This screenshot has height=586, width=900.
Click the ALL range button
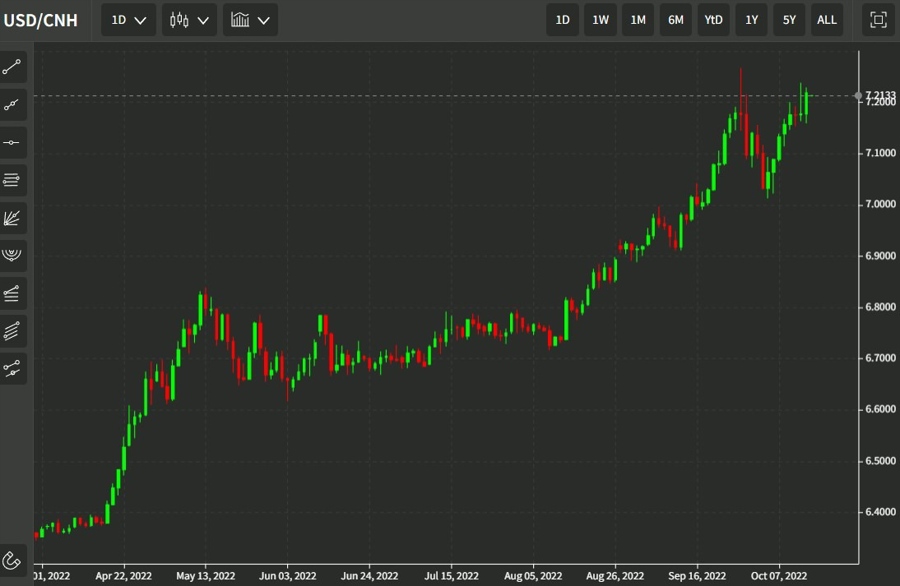(826, 19)
